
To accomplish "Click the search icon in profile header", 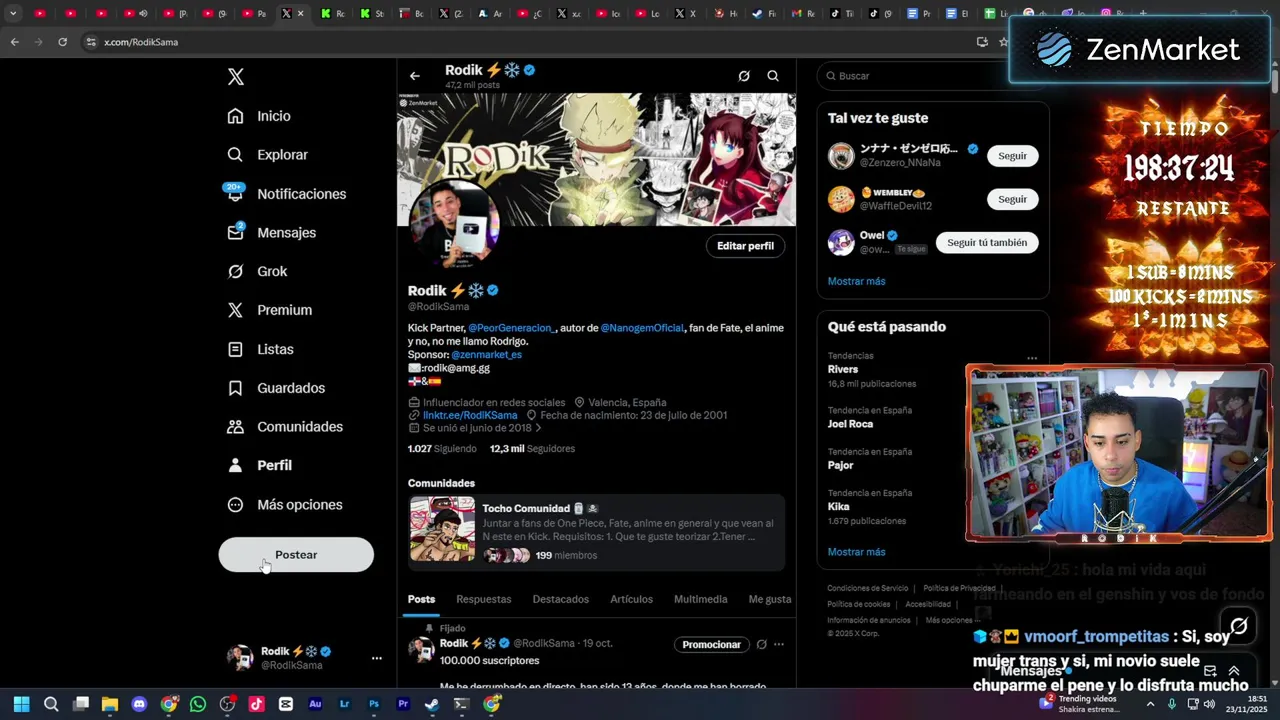I will [x=773, y=76].
